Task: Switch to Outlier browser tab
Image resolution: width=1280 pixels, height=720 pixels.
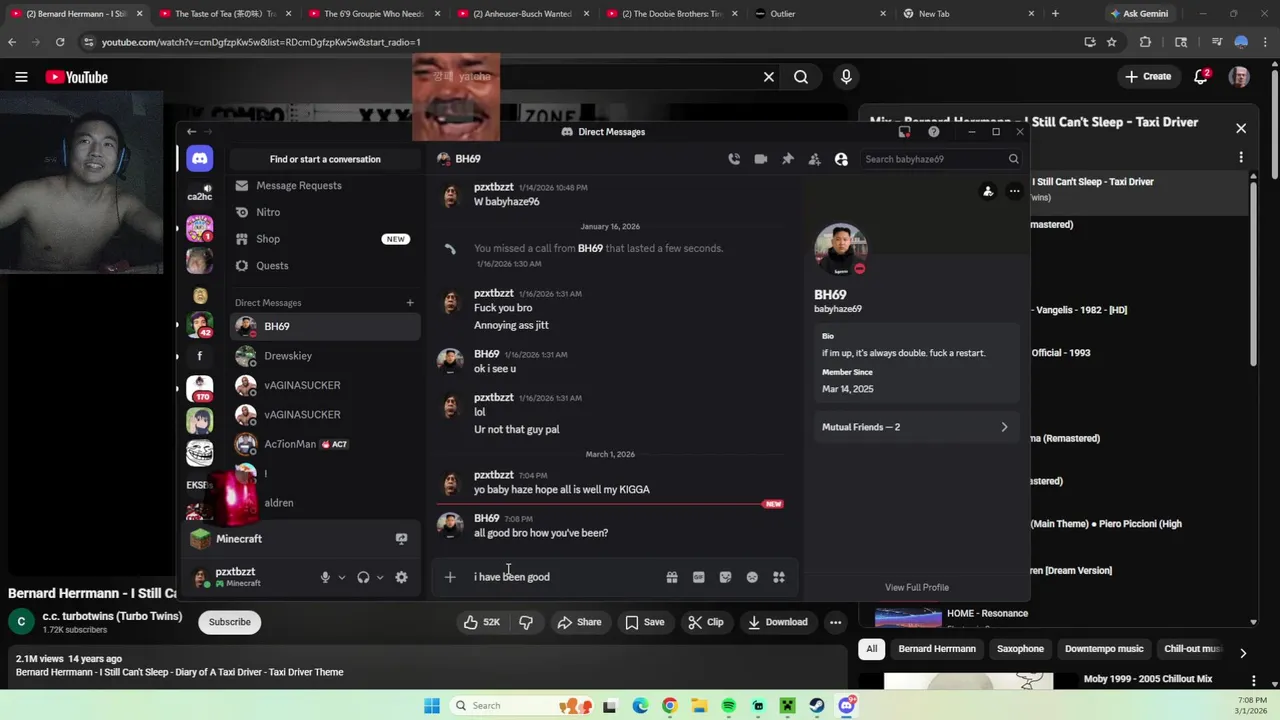Action: (821, 14)
